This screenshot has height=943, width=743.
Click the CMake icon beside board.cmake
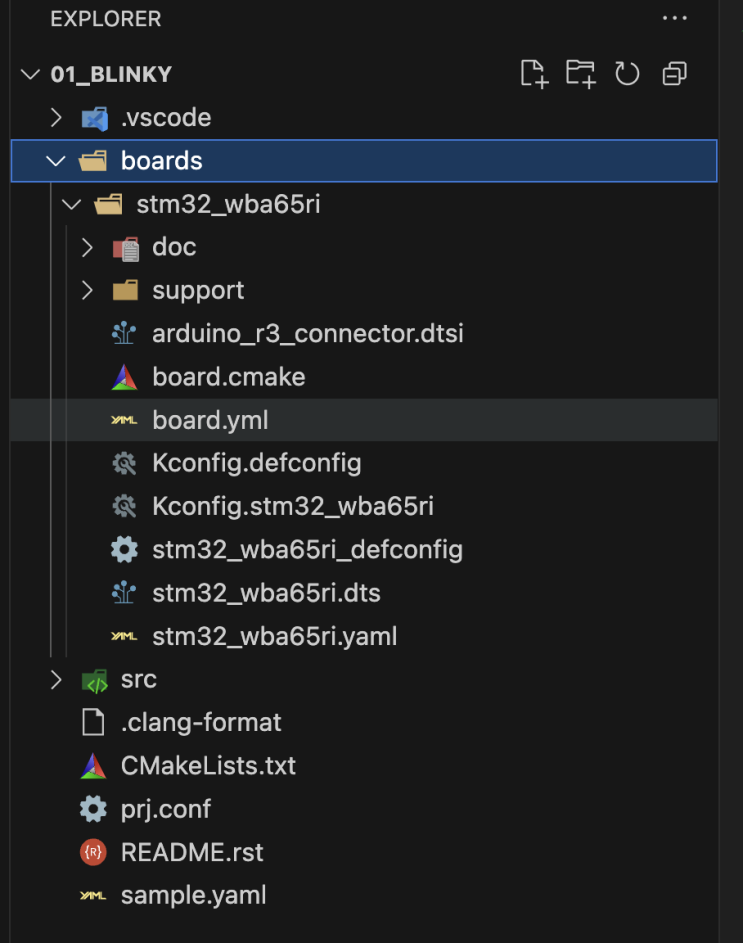[x=124, y=377]
